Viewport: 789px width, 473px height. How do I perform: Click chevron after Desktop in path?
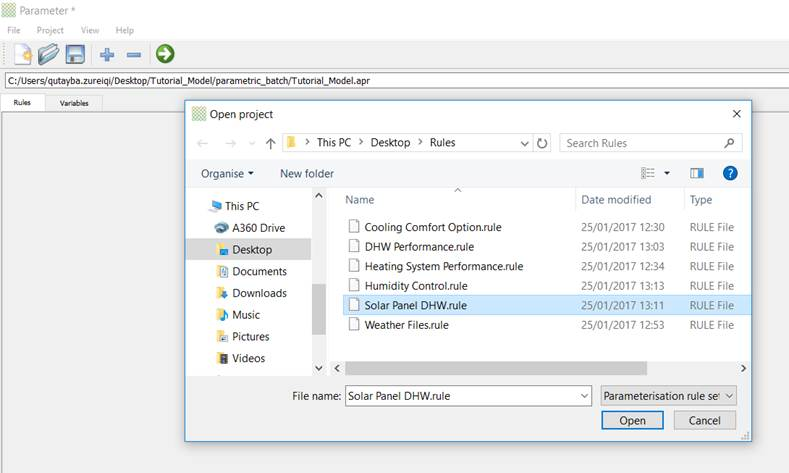tap(420, 142)
